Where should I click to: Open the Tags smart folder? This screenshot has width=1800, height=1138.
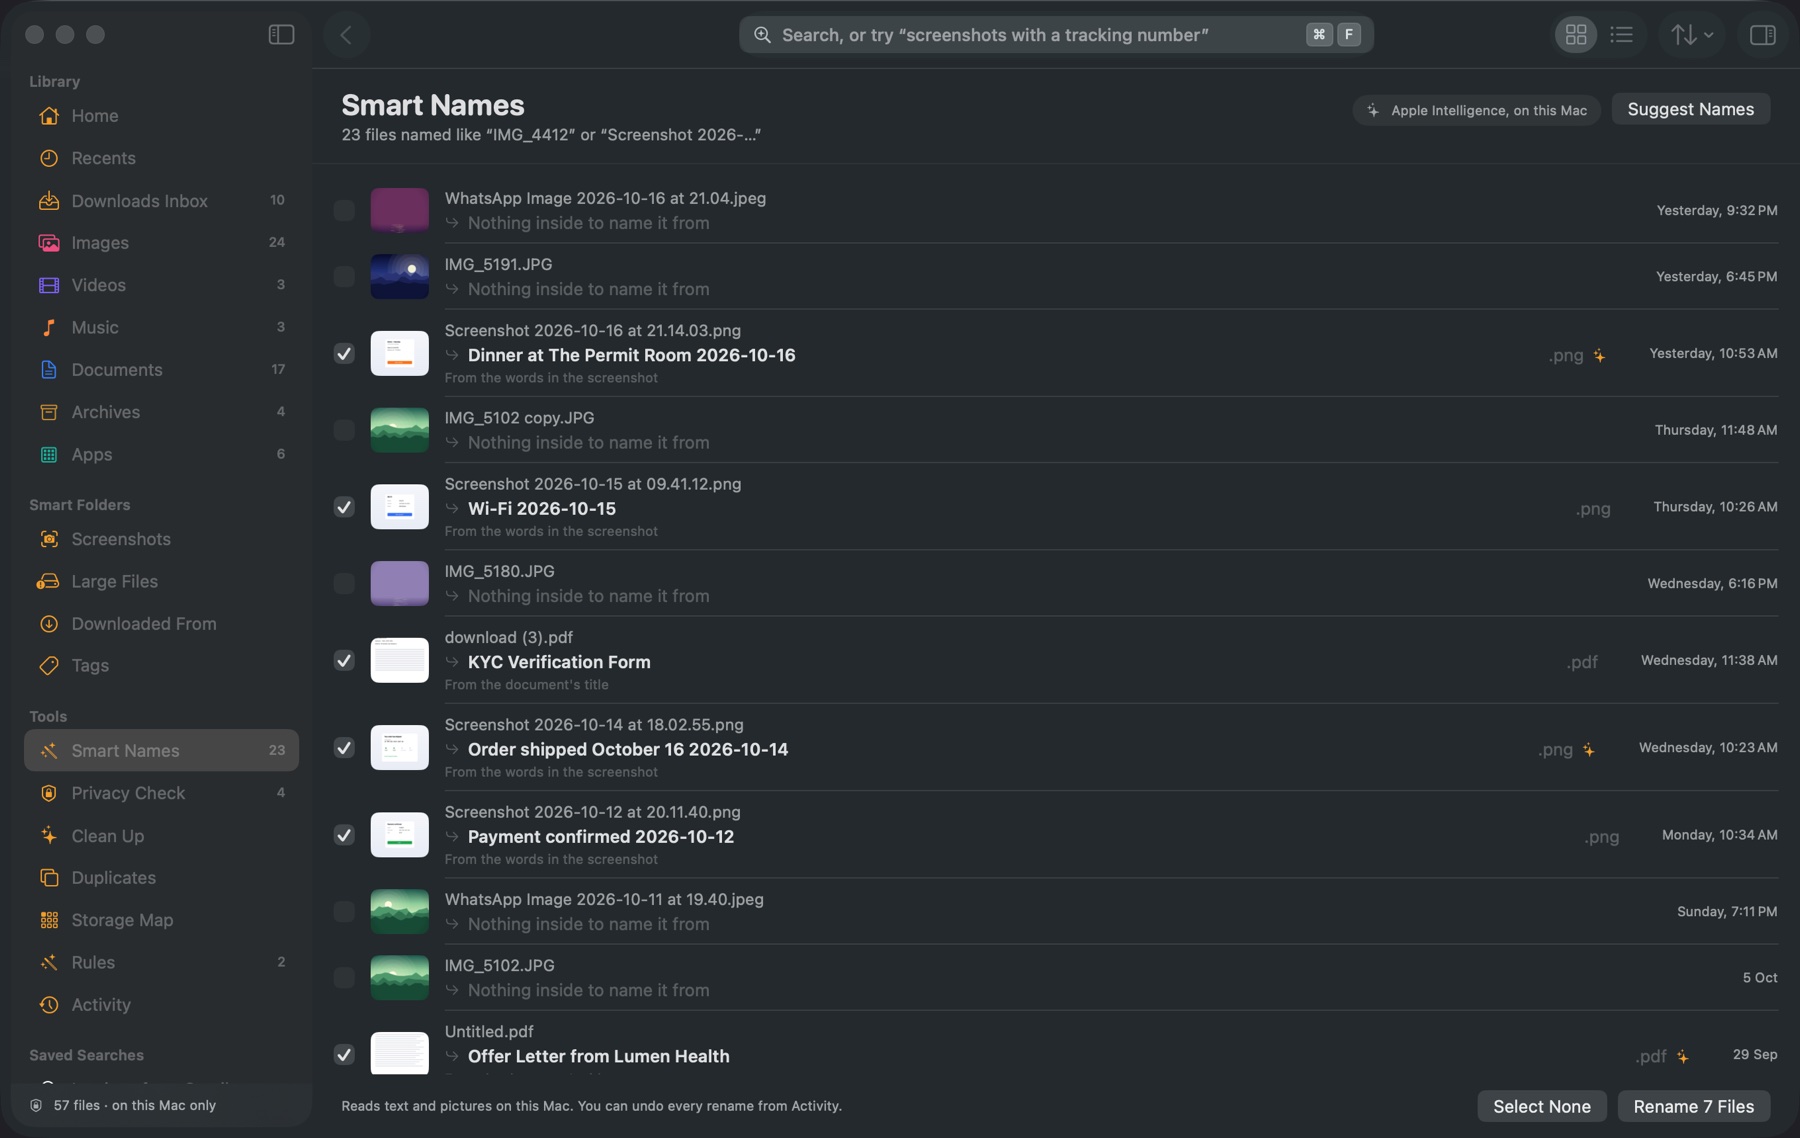[161, 666]
